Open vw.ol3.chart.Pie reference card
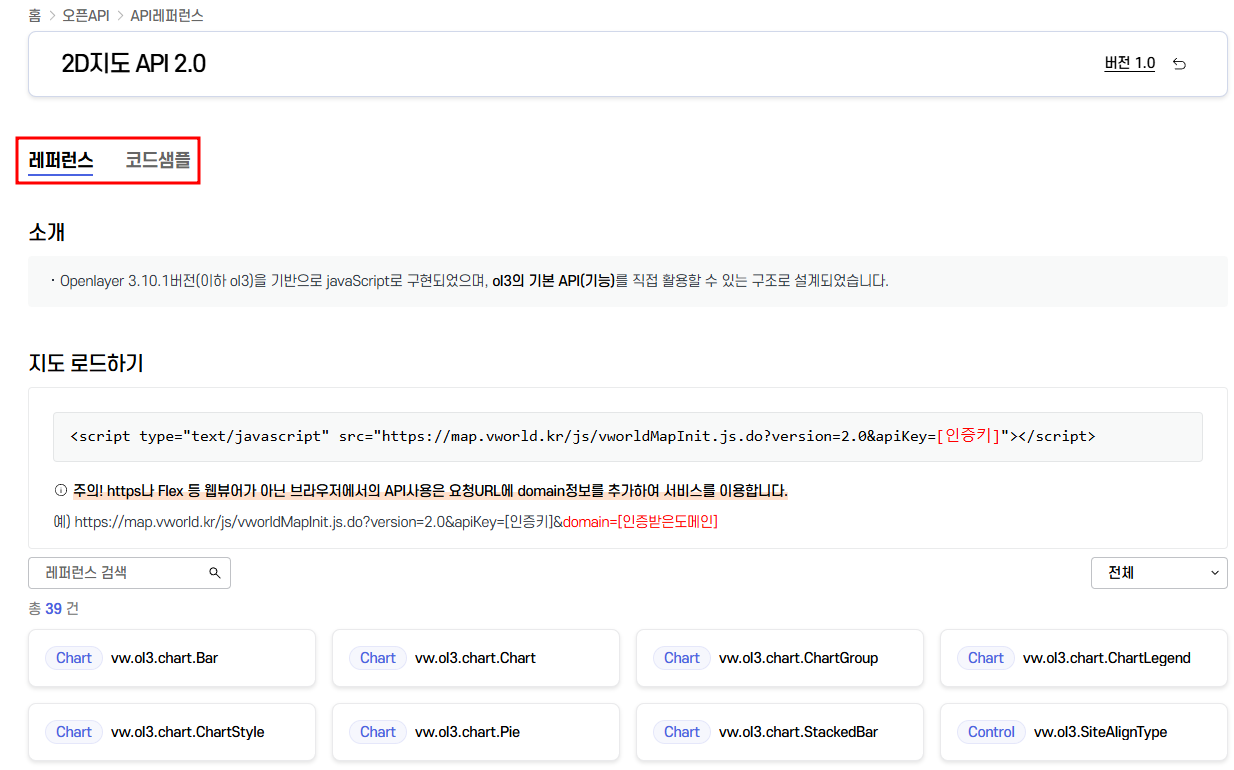The image size is (1234, 770). point(476,732)
